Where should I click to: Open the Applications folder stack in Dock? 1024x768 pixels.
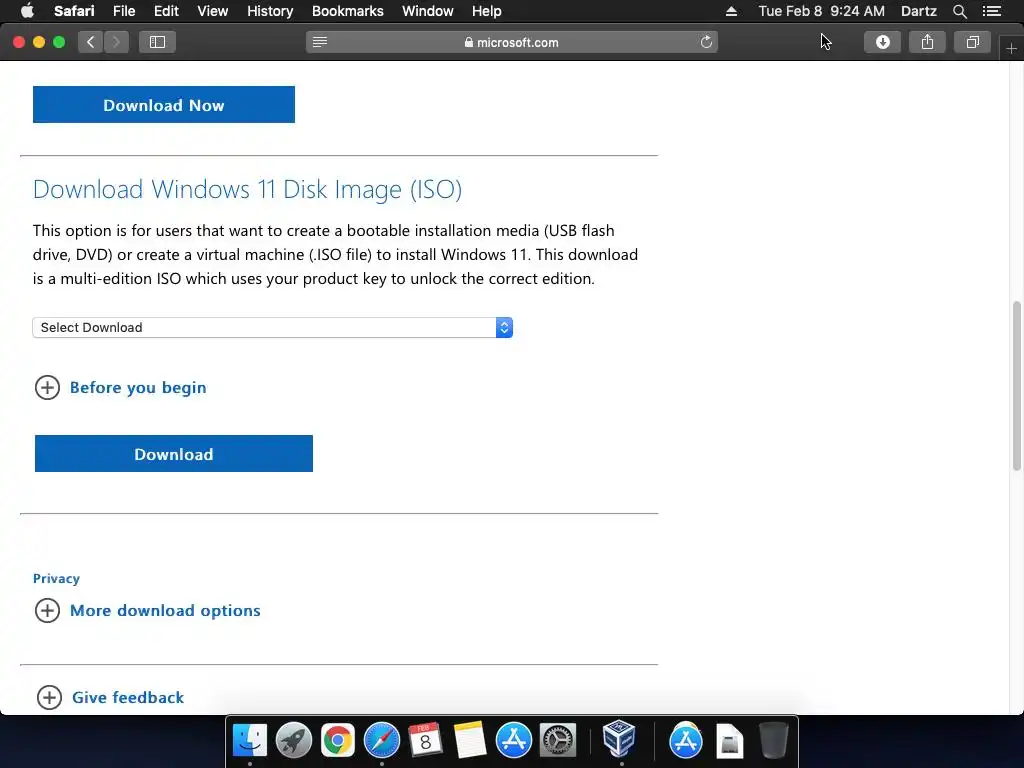point(685,740)
